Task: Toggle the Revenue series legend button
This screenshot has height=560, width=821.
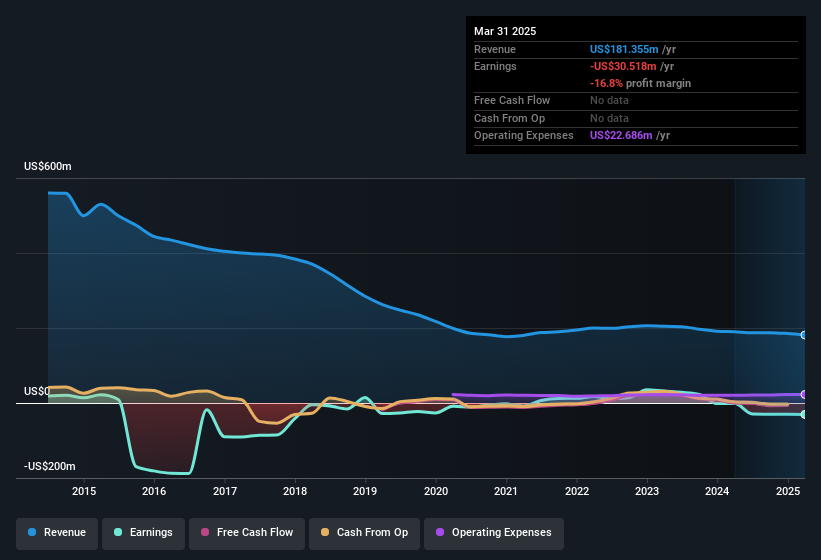Action: pos(57,533)
